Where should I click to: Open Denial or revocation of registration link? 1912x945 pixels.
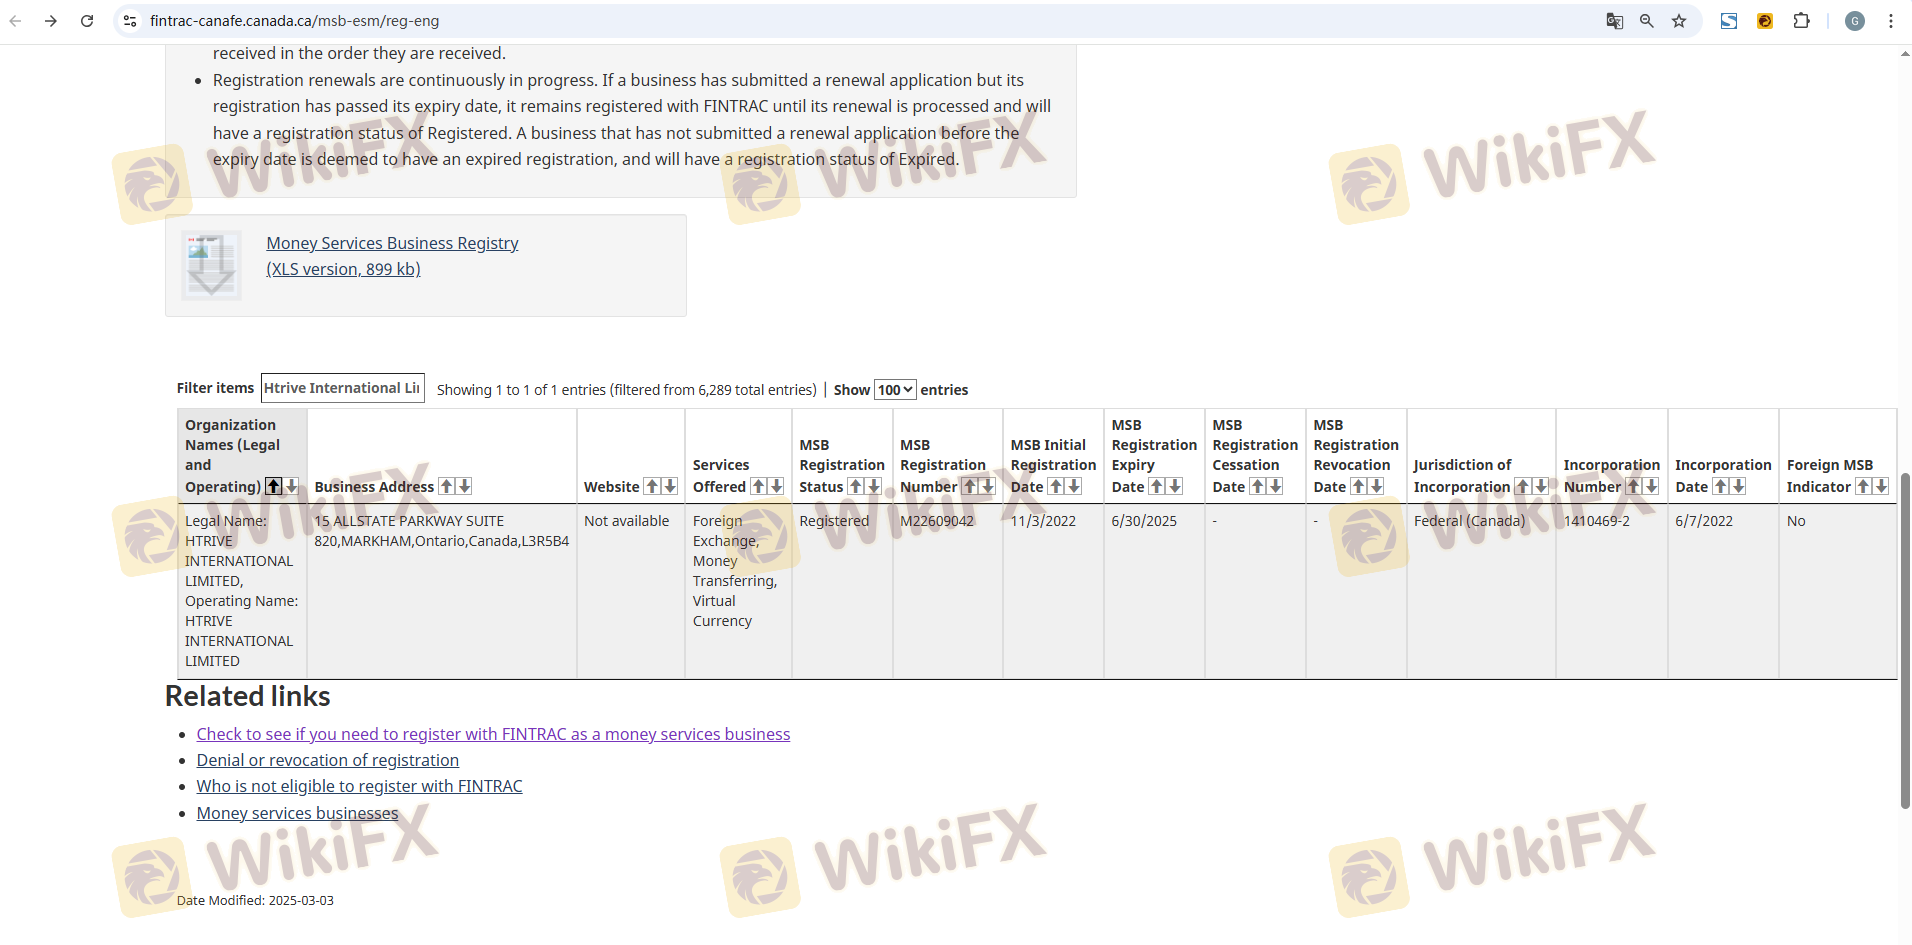click(327, 760)
